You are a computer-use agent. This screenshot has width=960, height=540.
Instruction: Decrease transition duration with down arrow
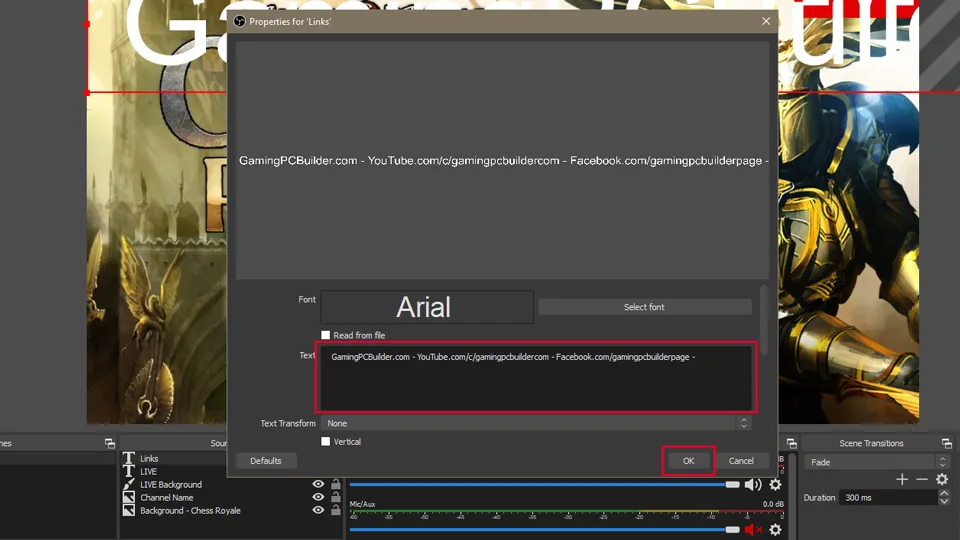[944, 501]
